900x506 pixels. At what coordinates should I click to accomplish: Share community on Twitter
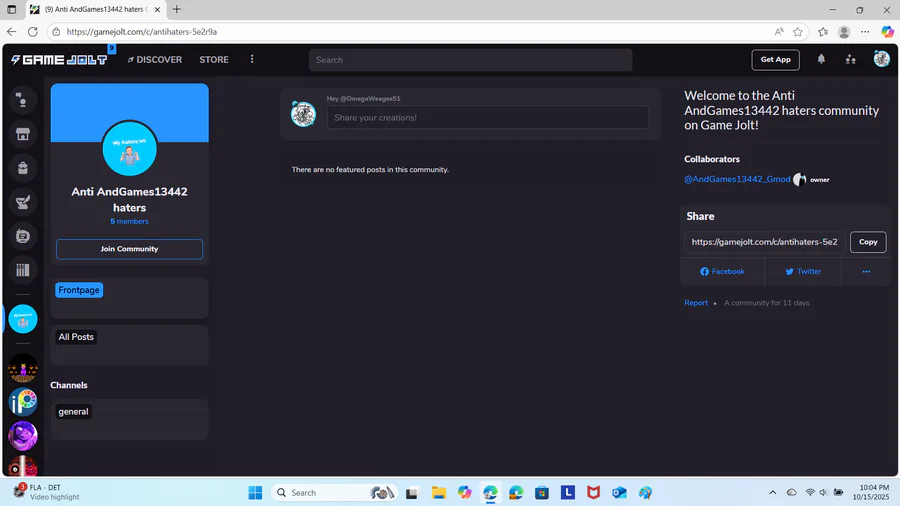pos(803,271)
